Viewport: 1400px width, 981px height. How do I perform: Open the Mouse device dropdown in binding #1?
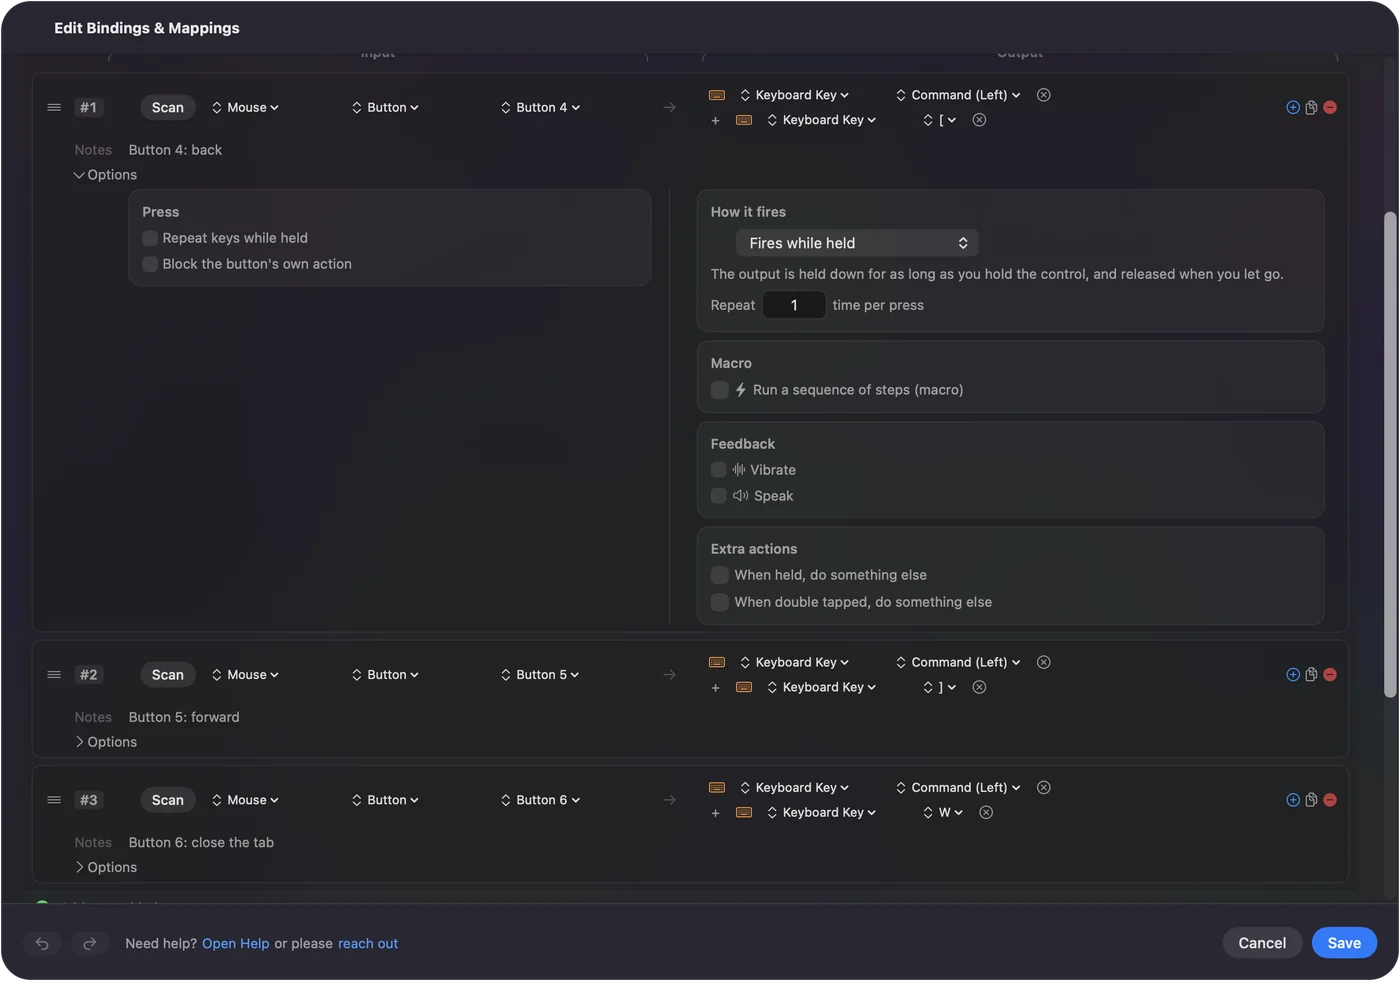(245, 107)
